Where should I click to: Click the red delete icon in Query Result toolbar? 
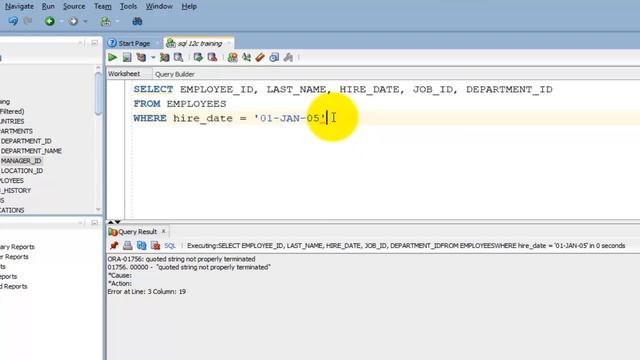tap(155, 246)
